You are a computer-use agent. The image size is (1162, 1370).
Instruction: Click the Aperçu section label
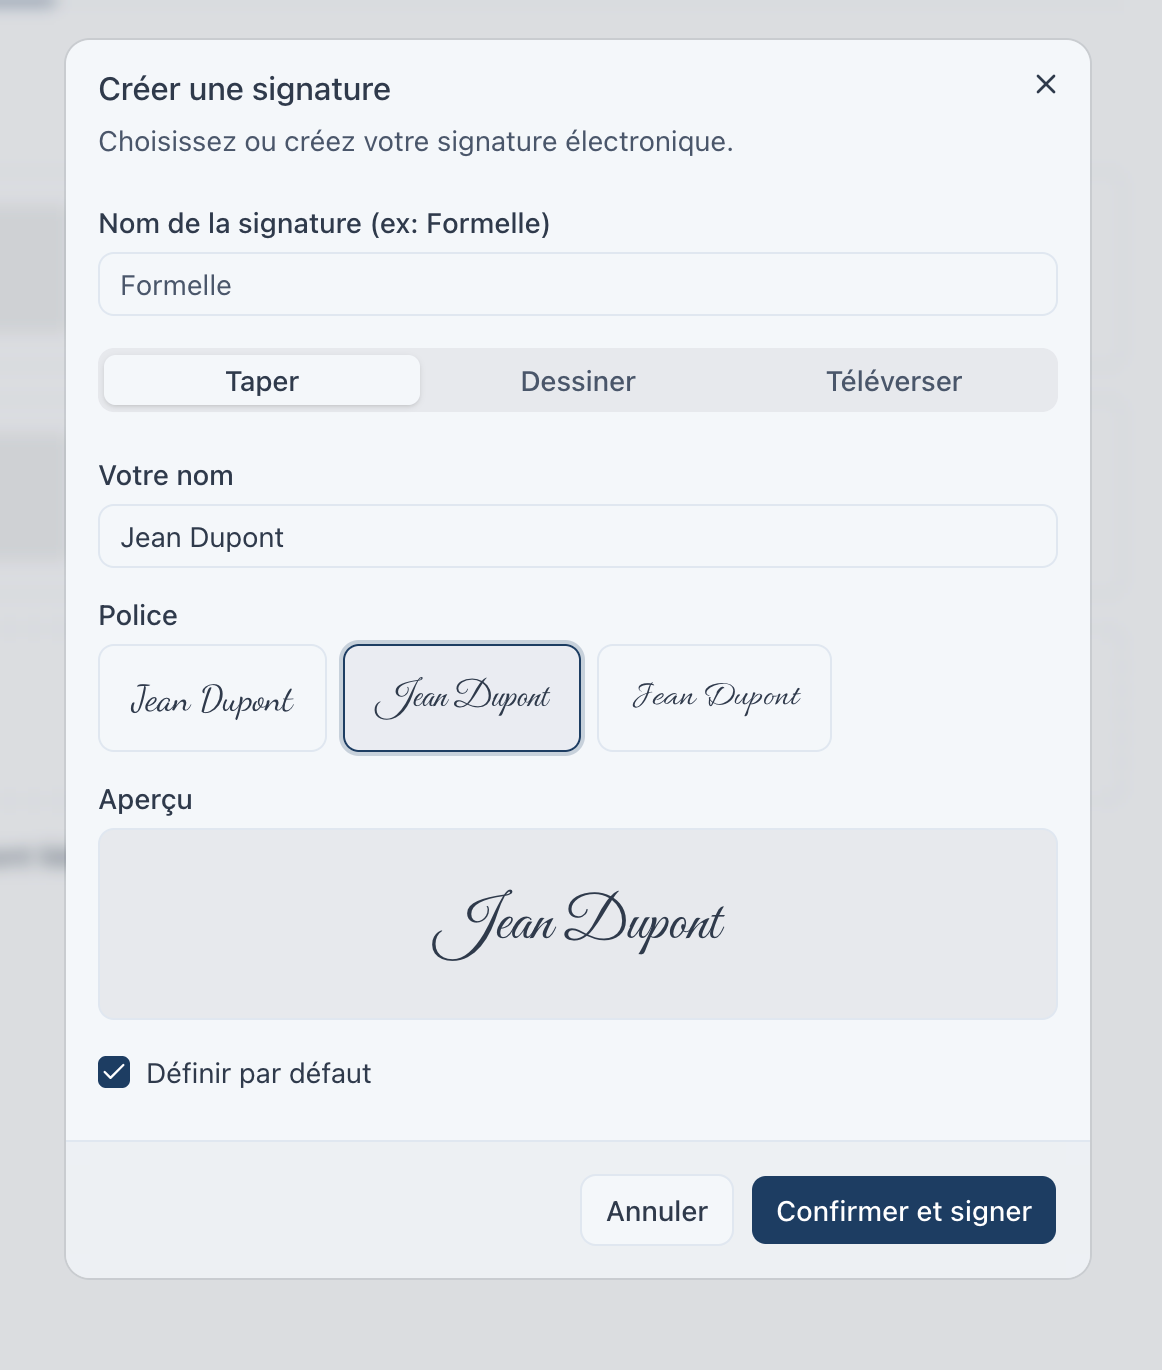[145, 800]
